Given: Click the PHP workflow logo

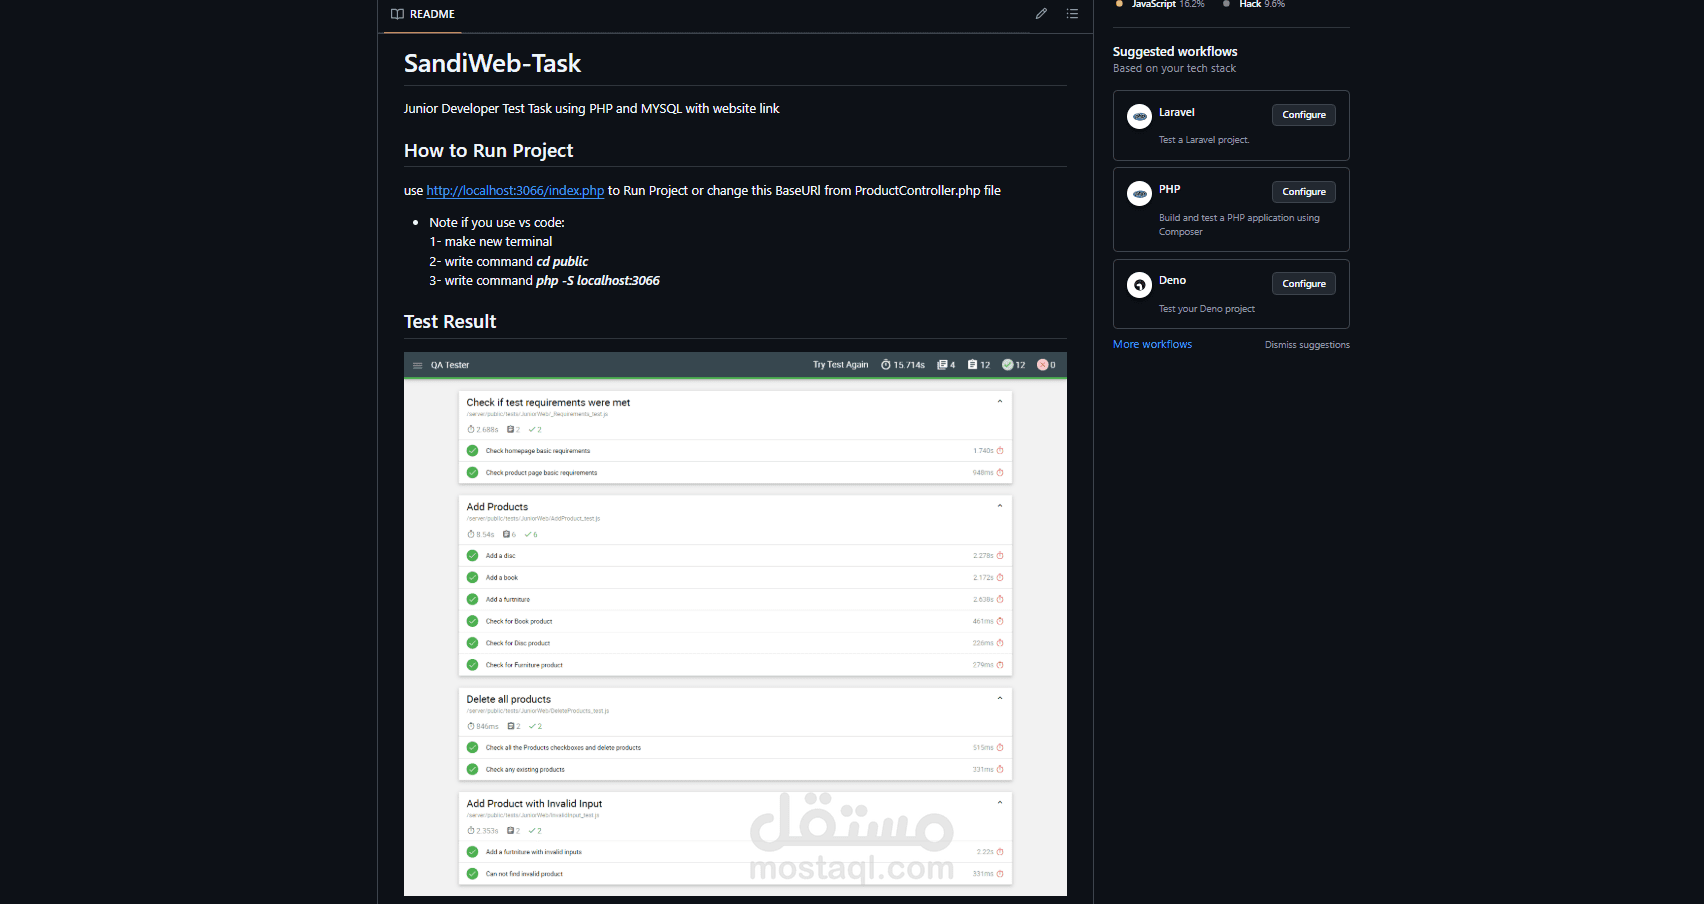Looking at the screenshot, I should (1139, 193).
